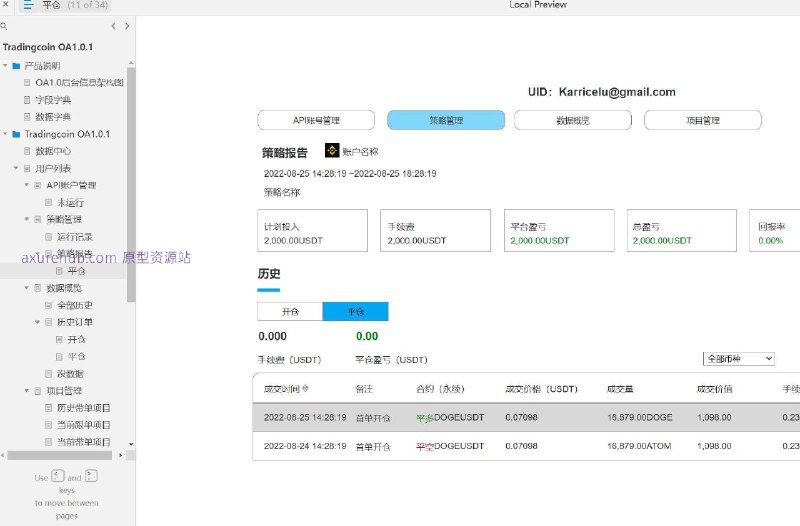Go to next page with right chevron
The image size is (800, 526).
click(127, 26)
